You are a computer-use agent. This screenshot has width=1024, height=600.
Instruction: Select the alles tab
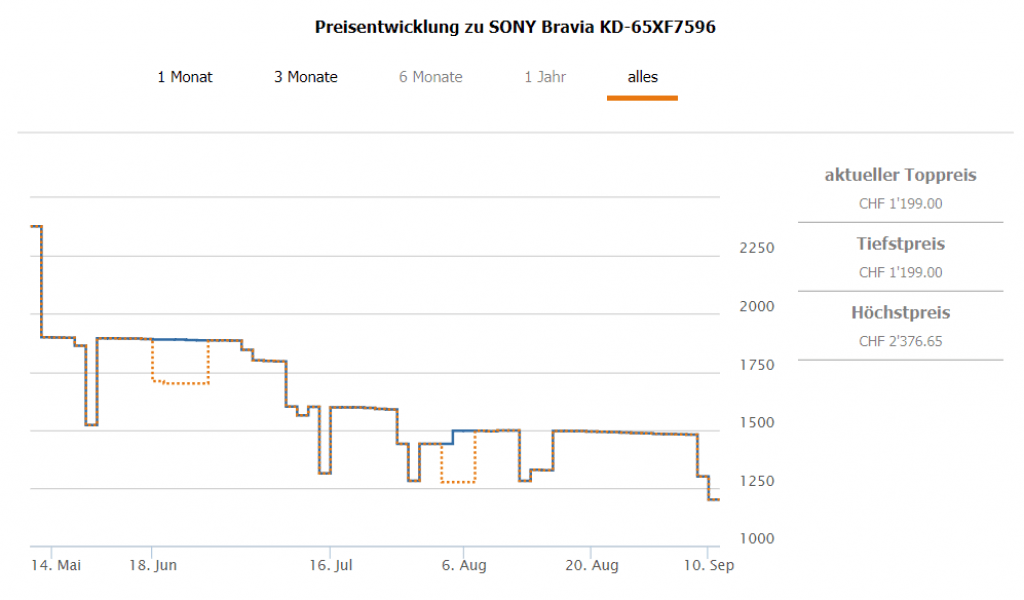pyautogui.click(x=642, y=77)
